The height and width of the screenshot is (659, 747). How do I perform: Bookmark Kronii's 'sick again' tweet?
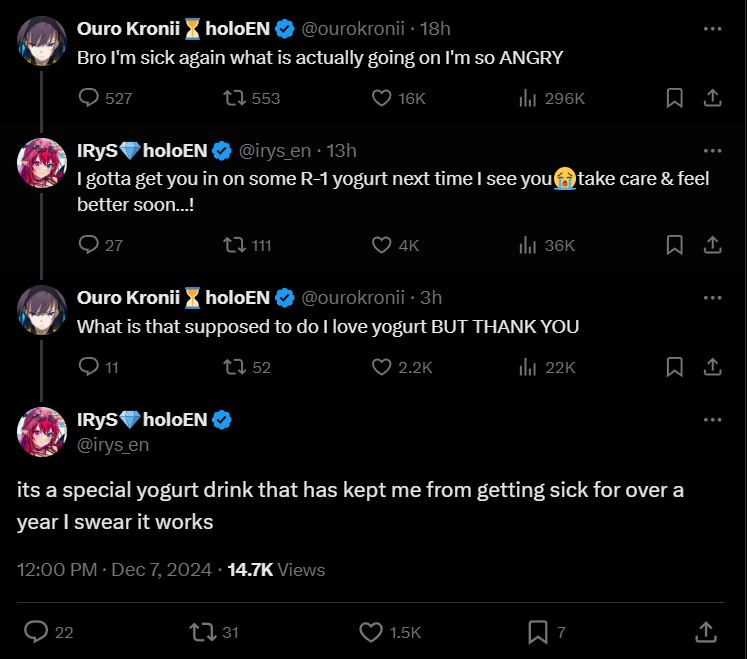coord(675,98)
